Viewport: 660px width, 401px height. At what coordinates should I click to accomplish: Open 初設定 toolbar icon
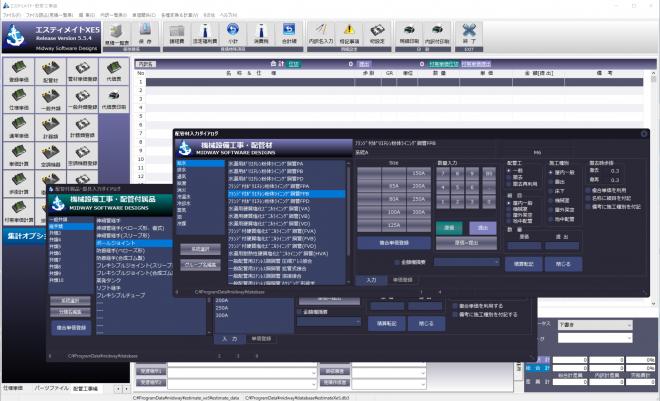coord(377,34)
